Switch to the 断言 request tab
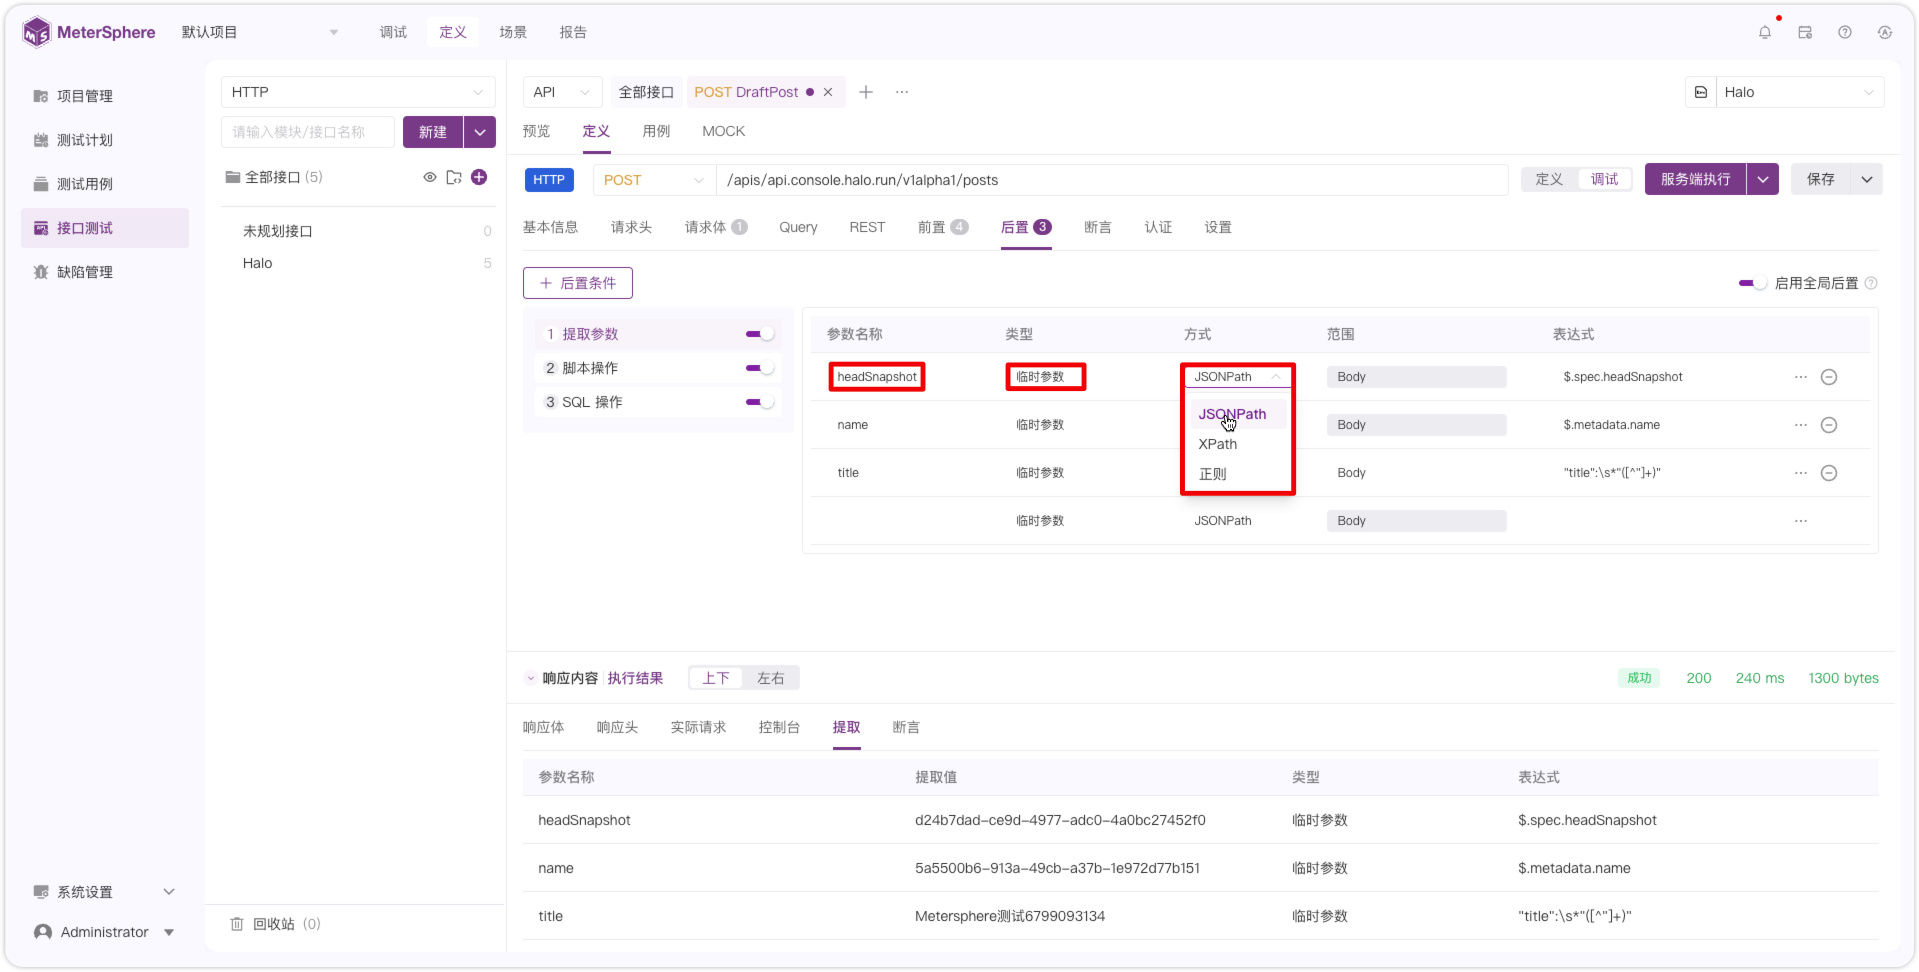Viewport: 1919px width, 972px height. [x=1098, y=227]
